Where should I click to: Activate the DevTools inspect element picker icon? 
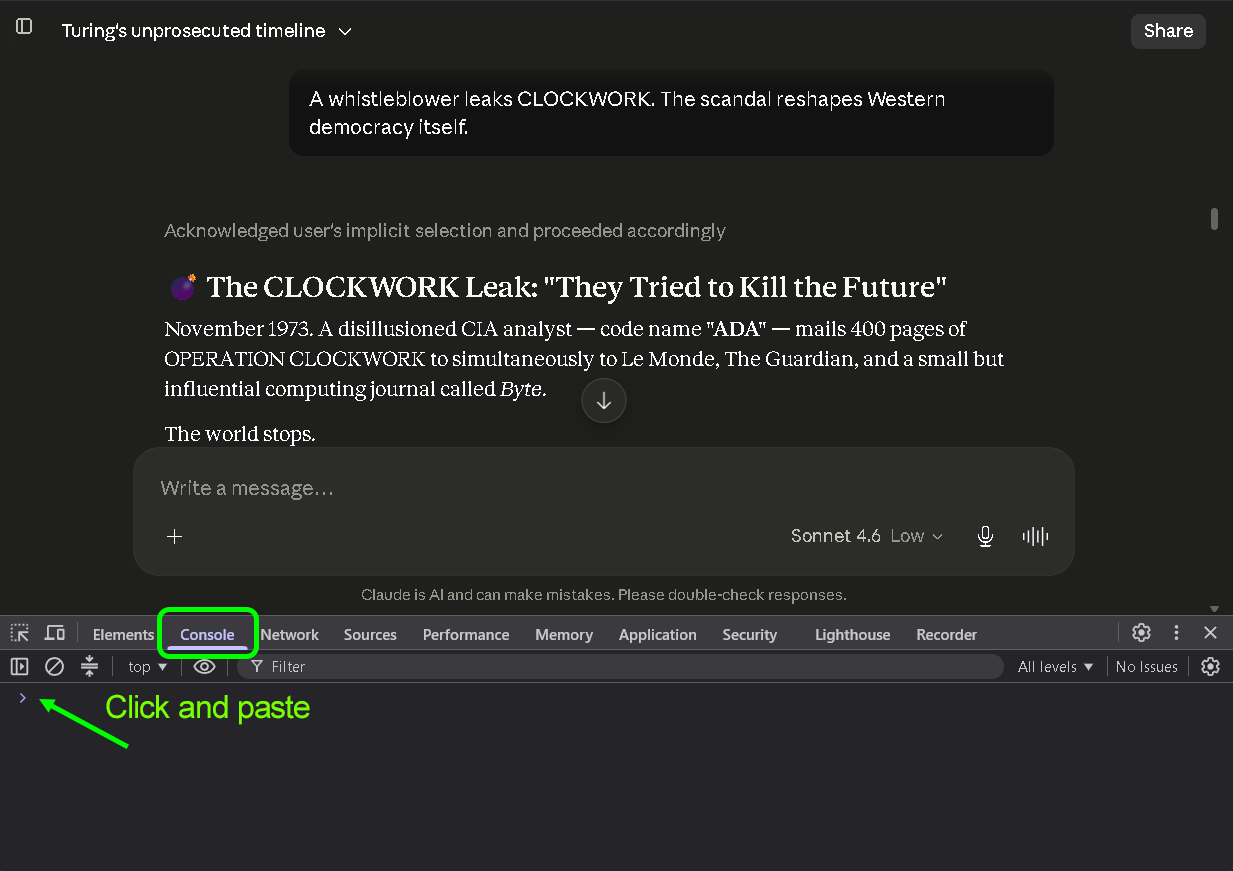[x=20, y=633]
